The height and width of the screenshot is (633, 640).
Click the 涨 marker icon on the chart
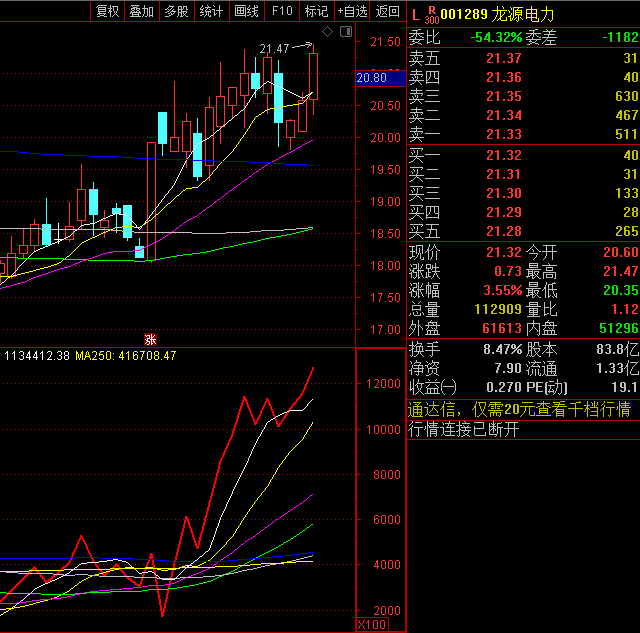(x=150, y=339)
